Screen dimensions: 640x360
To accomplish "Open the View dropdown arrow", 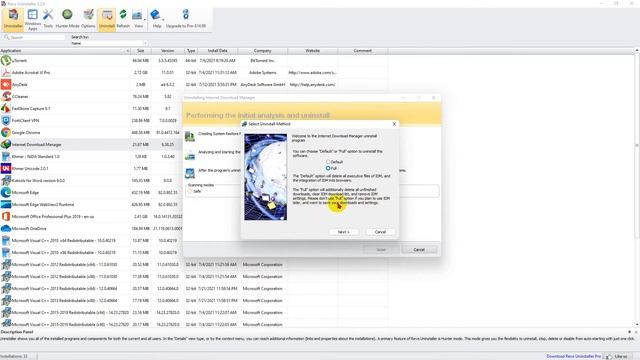I will pyautogui.click(x=145, y=20).
